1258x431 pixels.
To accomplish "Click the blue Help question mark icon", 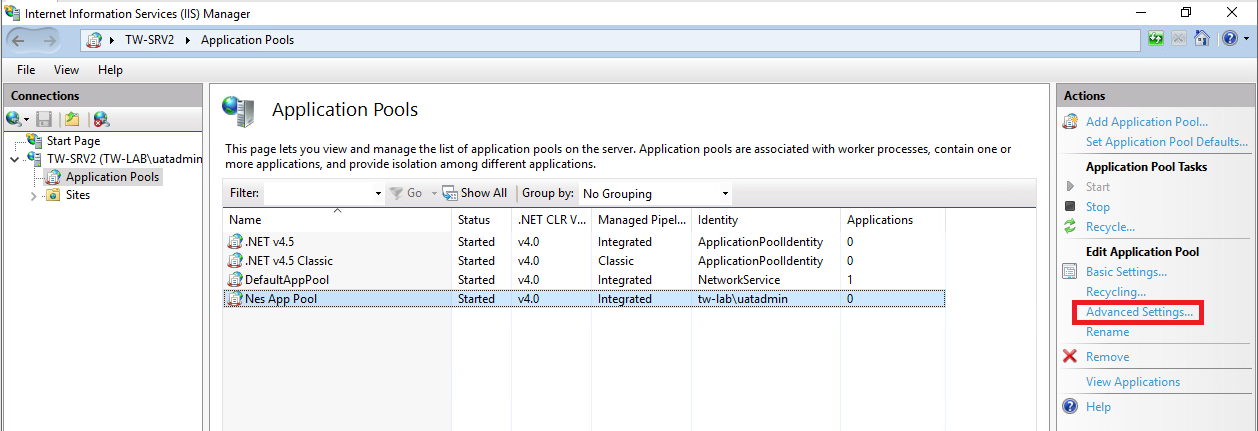I will pos(1070,407).
